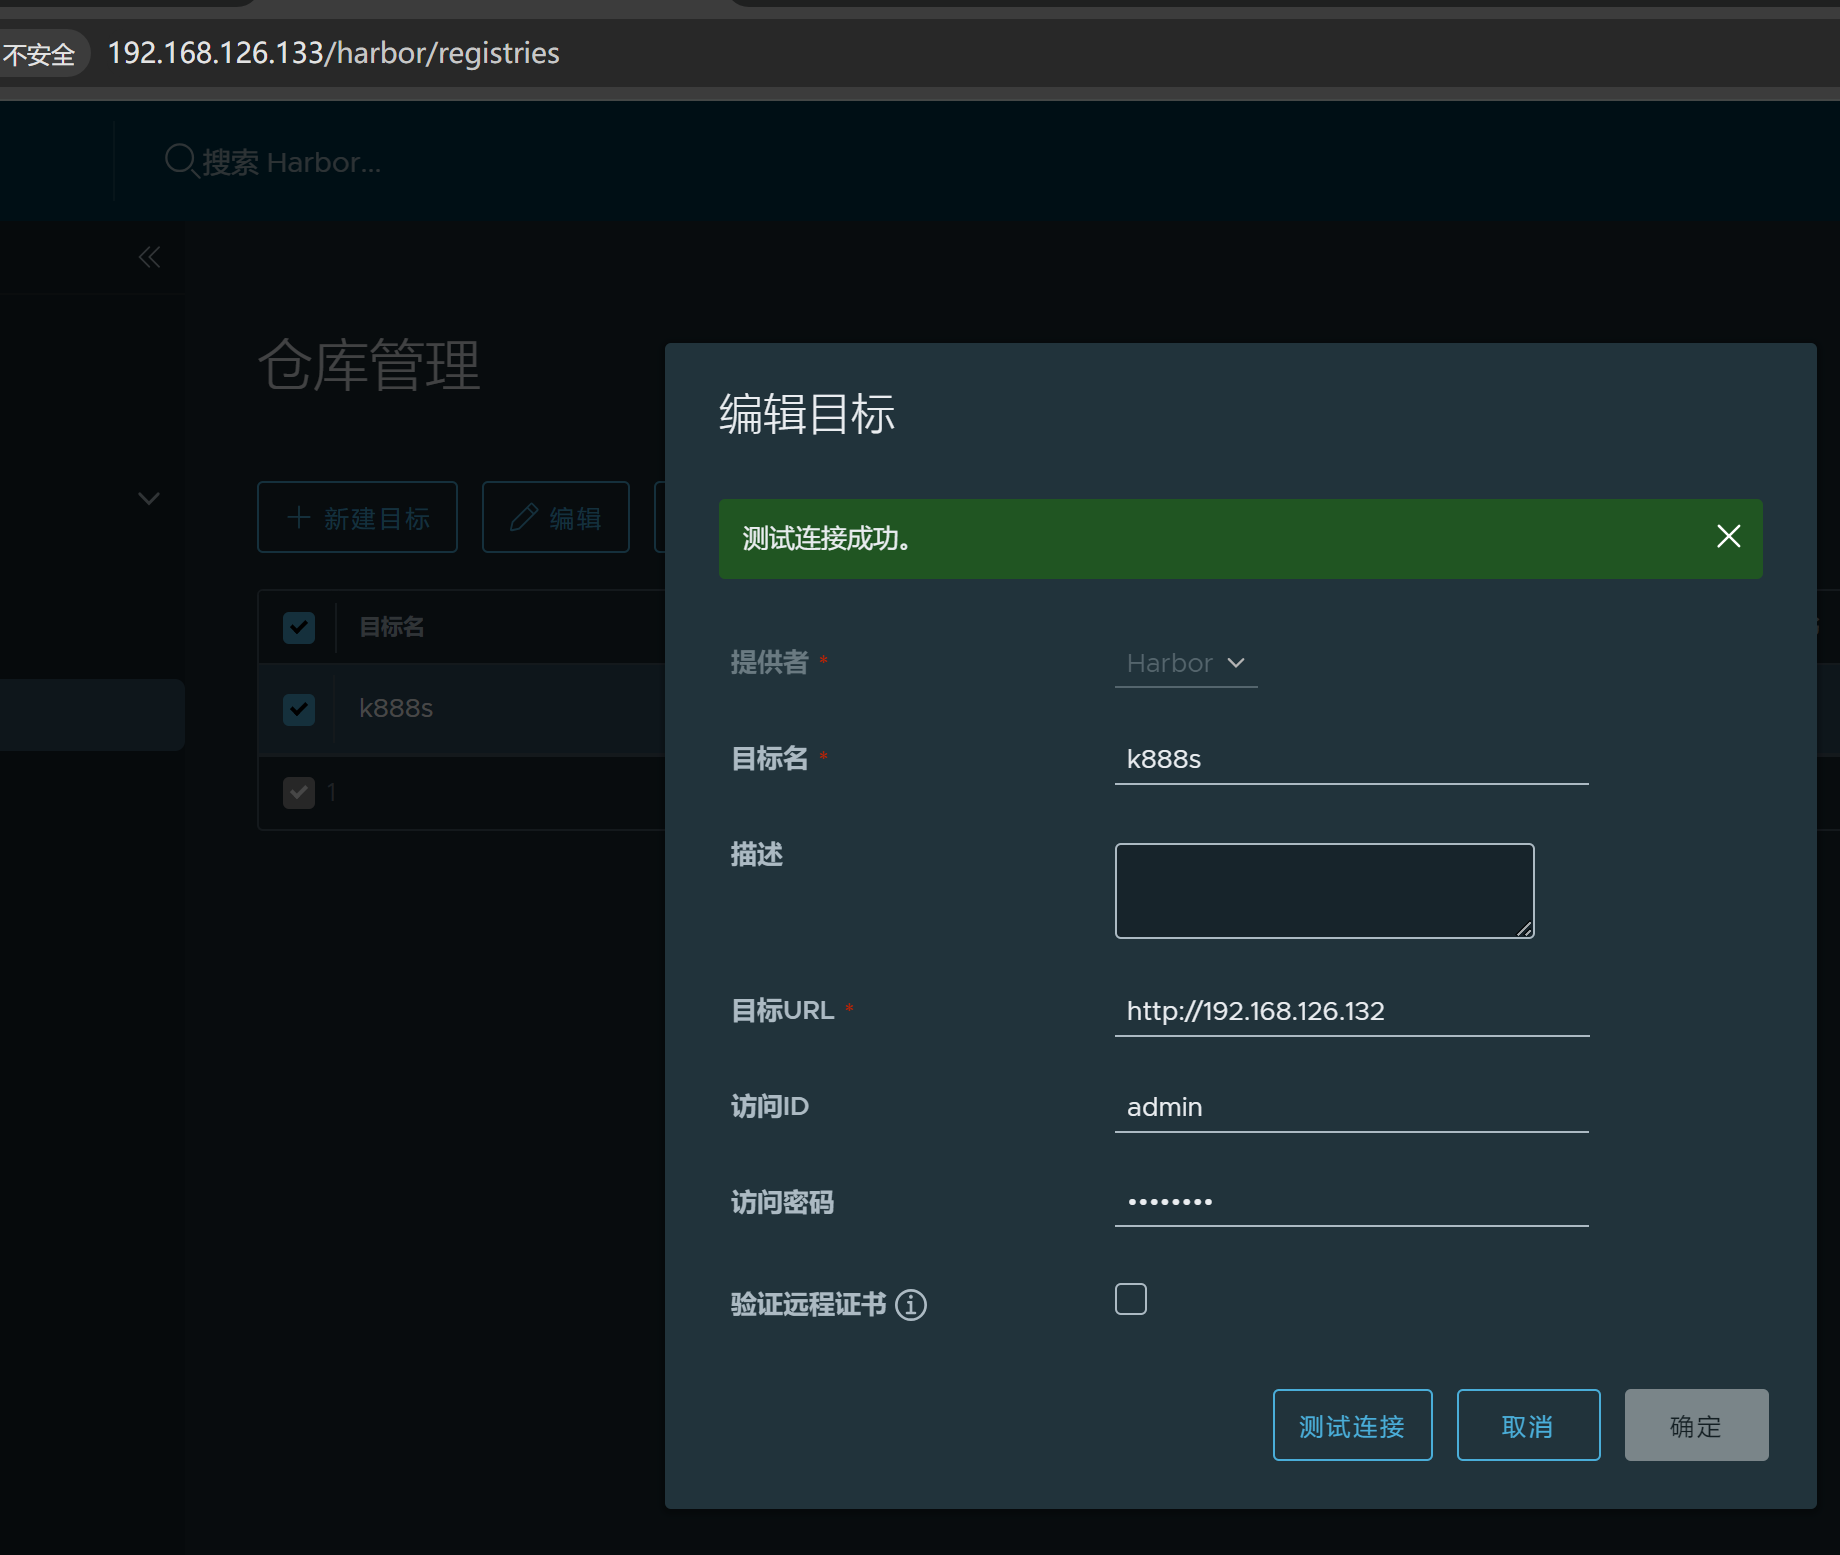Focus the 访问密码 password field

pyautogui.click(x=1351, y=1202)
